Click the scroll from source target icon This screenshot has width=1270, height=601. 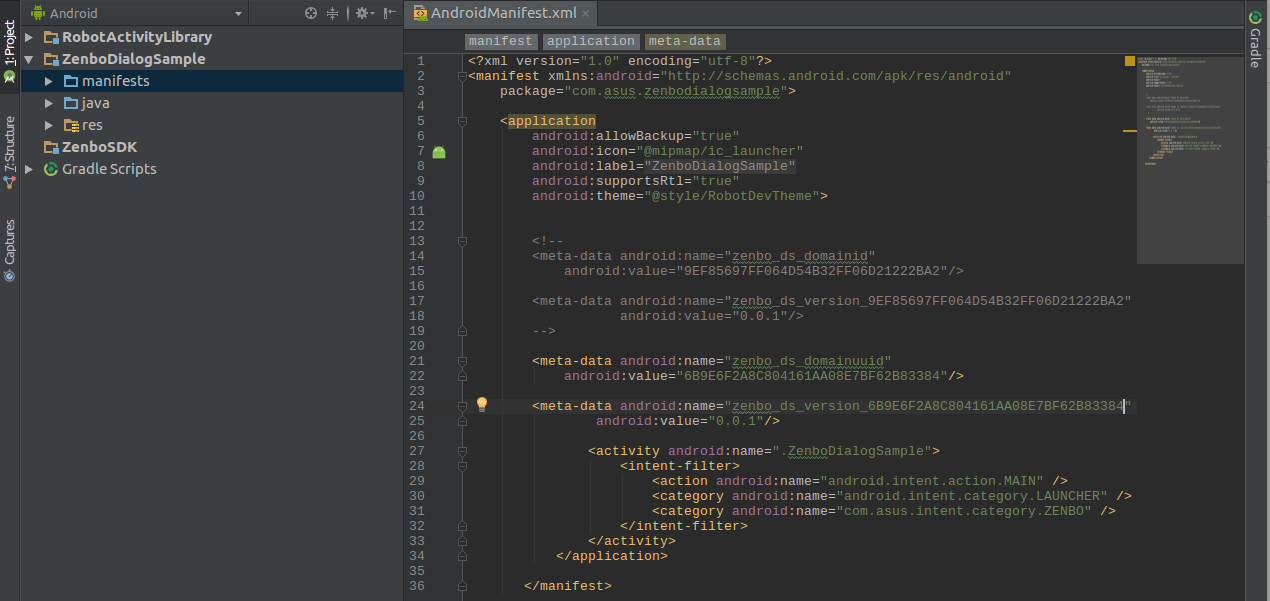pyautogui.click(x=311, y=13)
